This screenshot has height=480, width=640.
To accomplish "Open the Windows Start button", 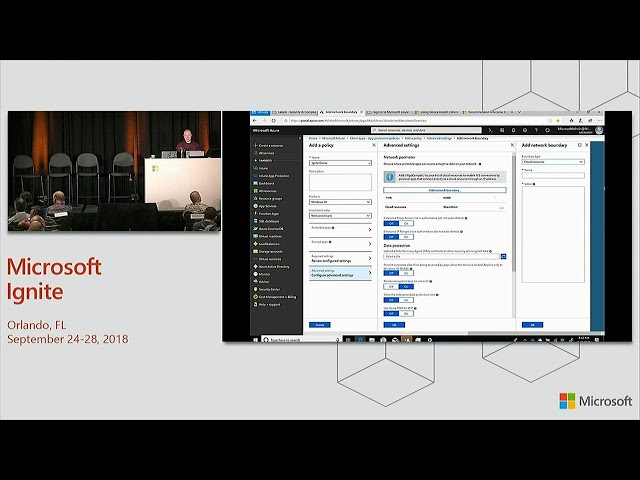I will pos(256,340).
